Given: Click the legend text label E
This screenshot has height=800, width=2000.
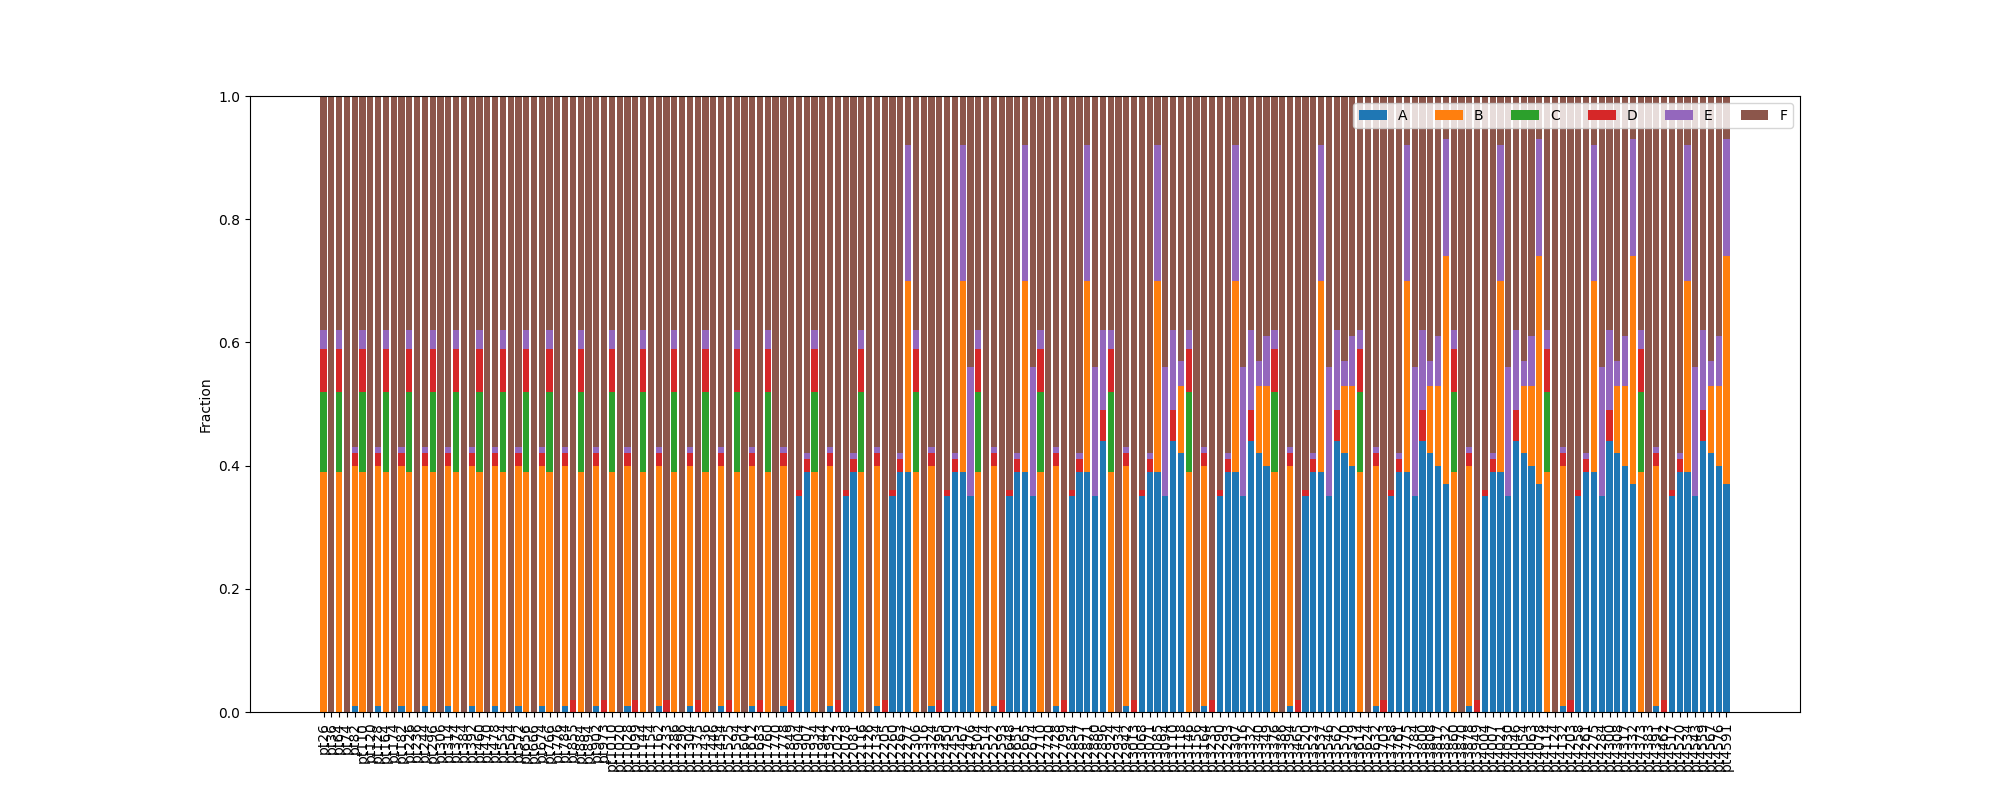Looking at the screenshot, I should 1708,116.
